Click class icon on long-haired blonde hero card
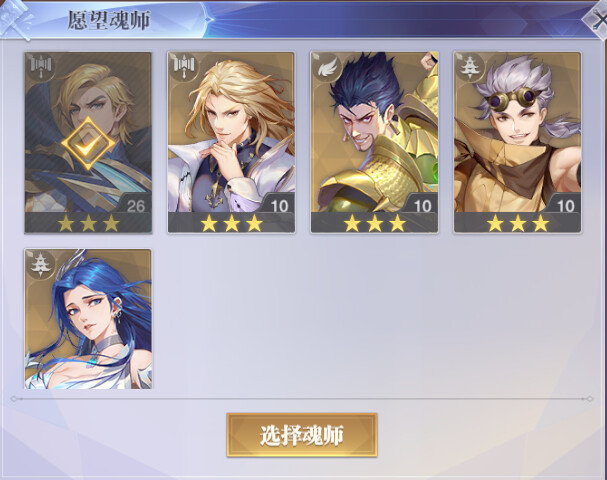This screenshot has height=480, width=607. pyautogui.click(x=183, y=67)
